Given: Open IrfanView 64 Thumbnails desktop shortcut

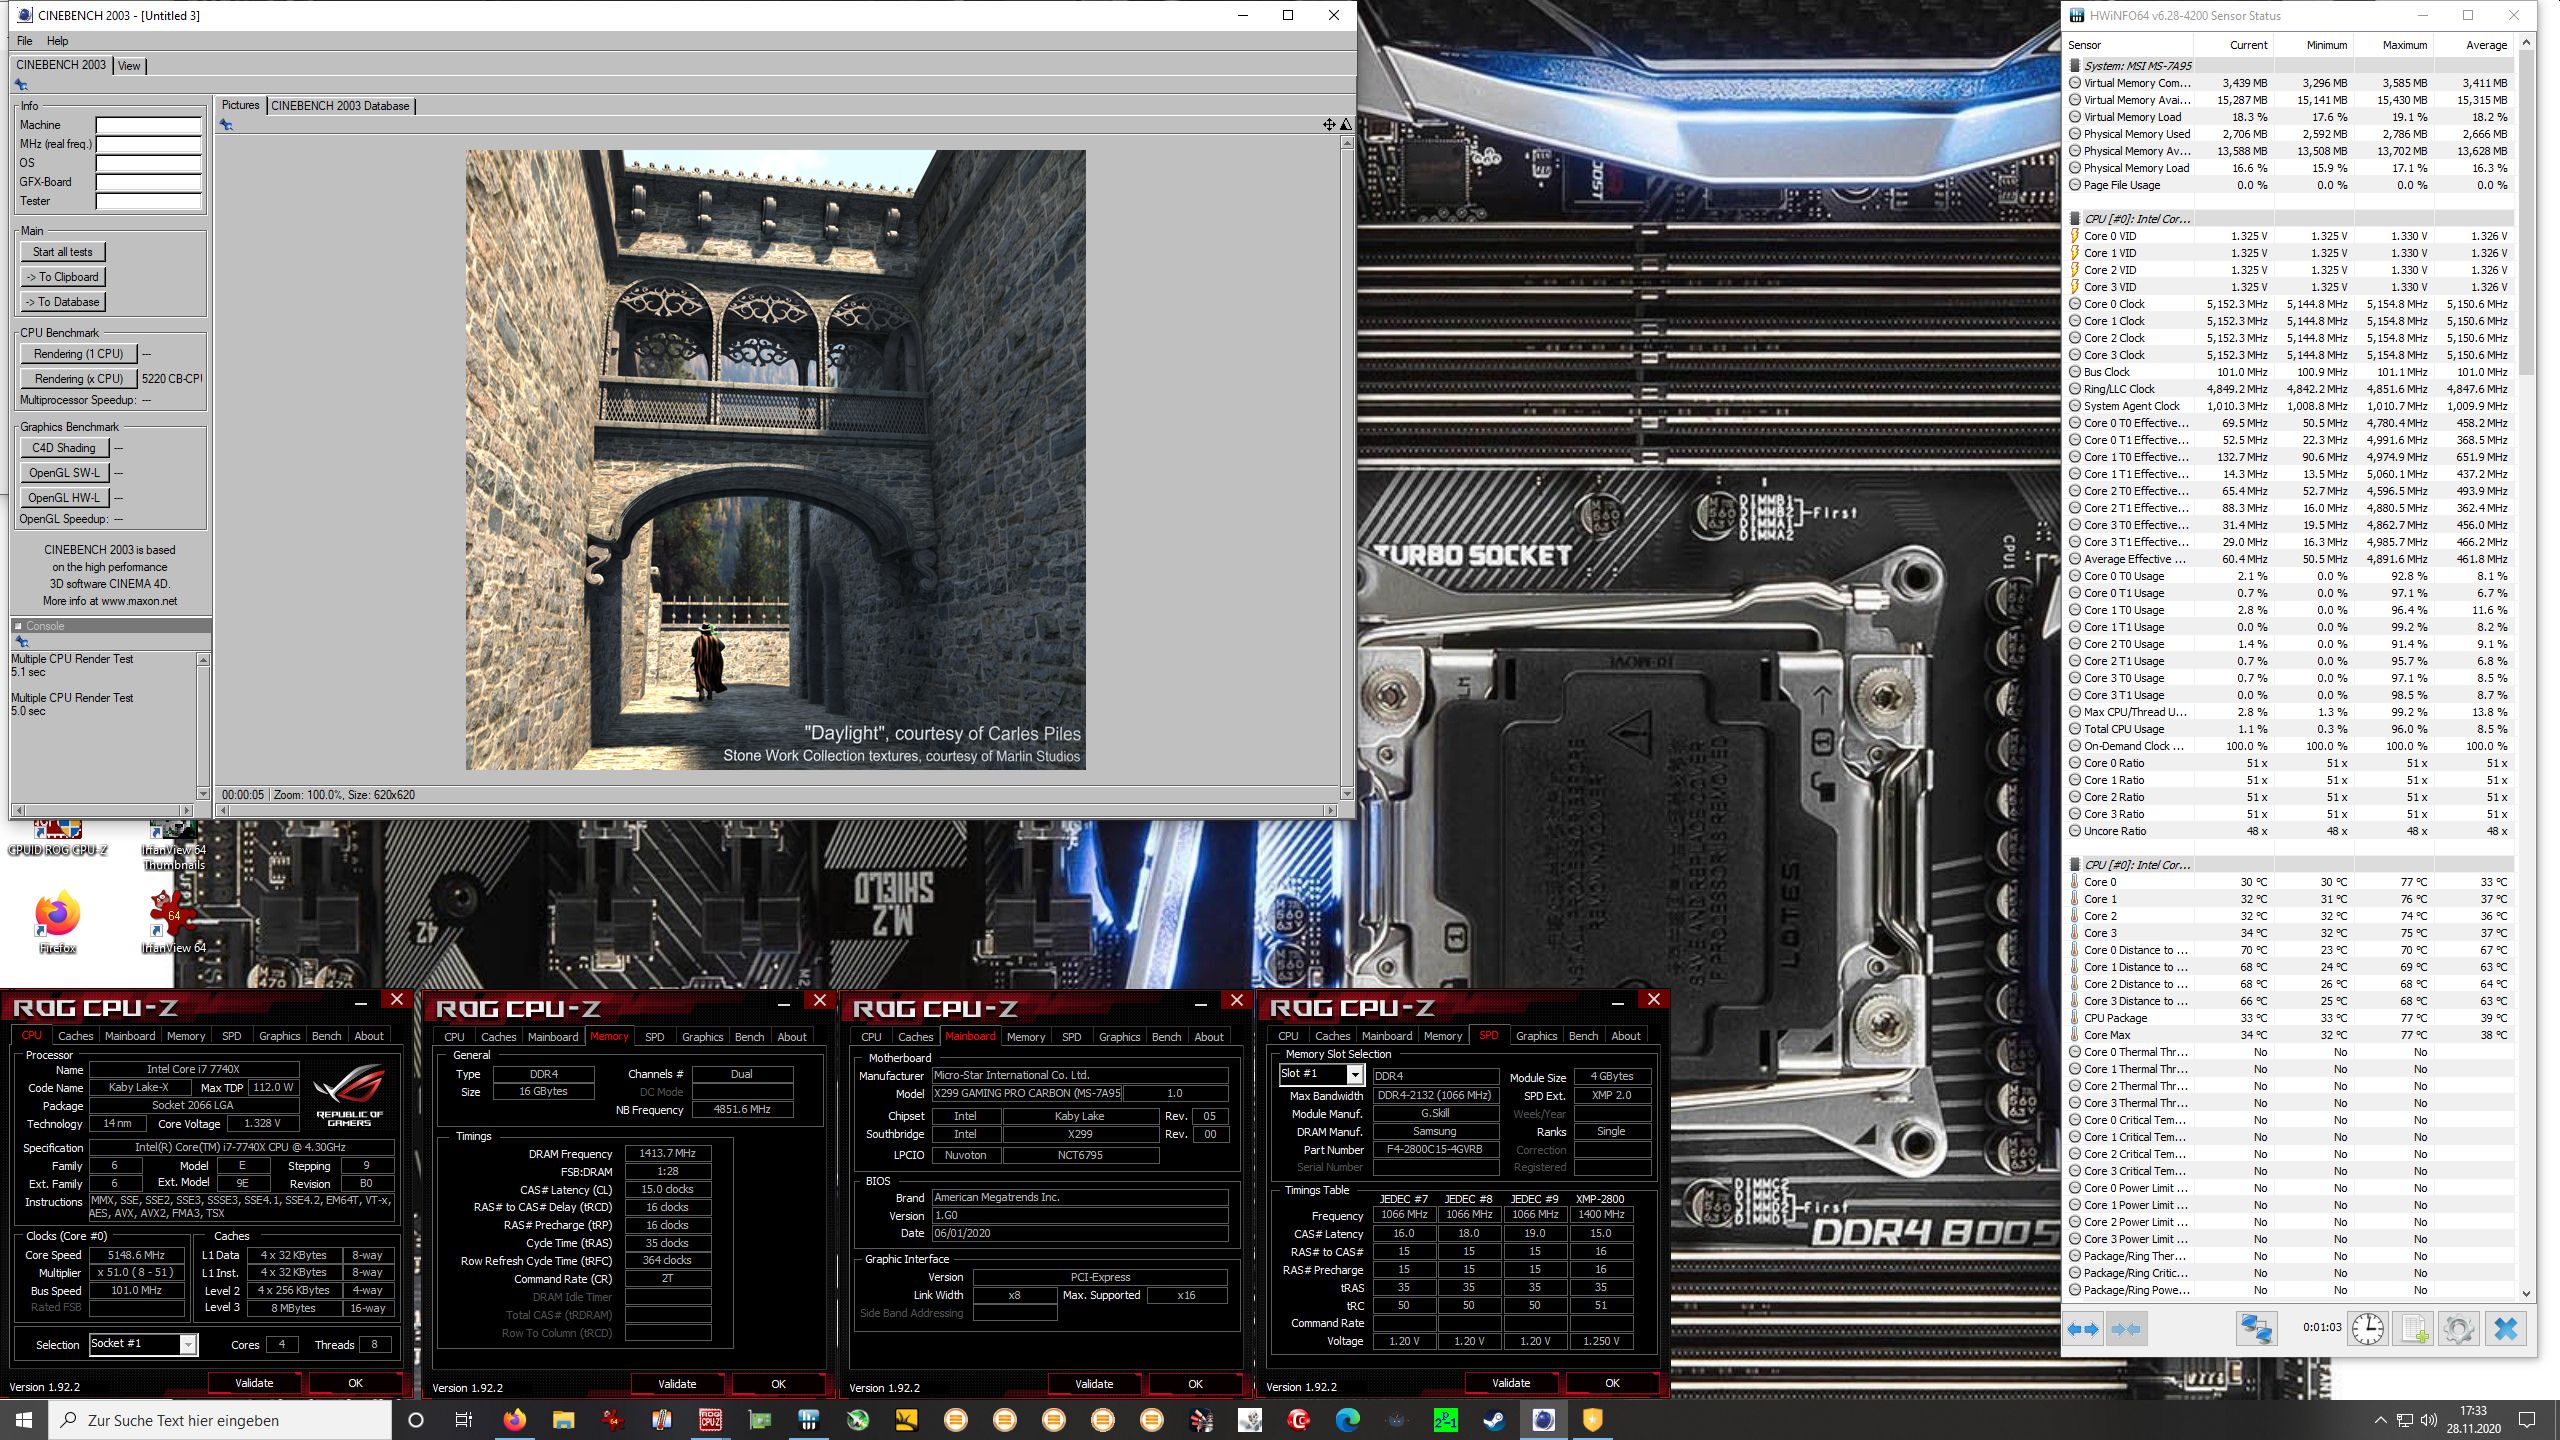Looking at the screenshot, I should pyautogui.click(x=174, y=846).
